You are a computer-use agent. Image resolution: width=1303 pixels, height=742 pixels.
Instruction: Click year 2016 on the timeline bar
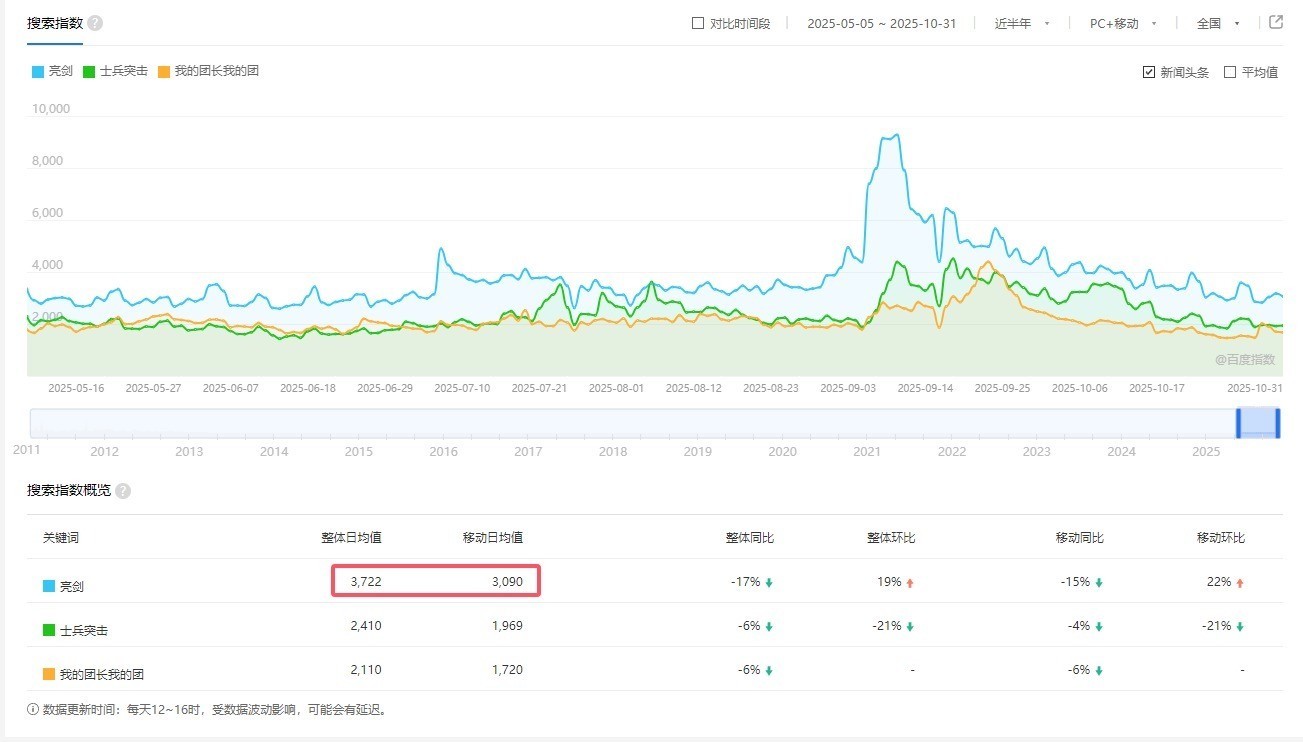coord(443,451)
